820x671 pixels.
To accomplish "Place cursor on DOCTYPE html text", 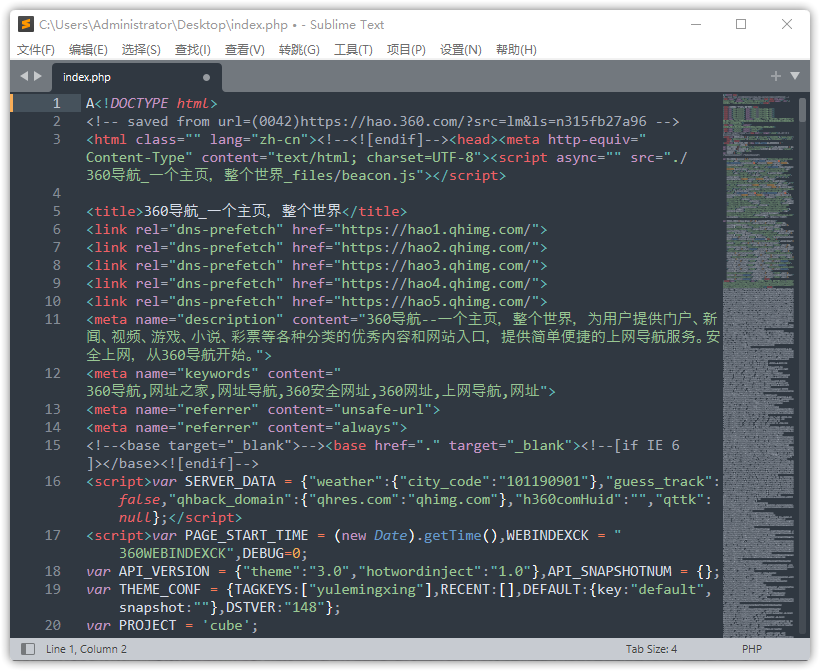I will [x=160, y=104].
